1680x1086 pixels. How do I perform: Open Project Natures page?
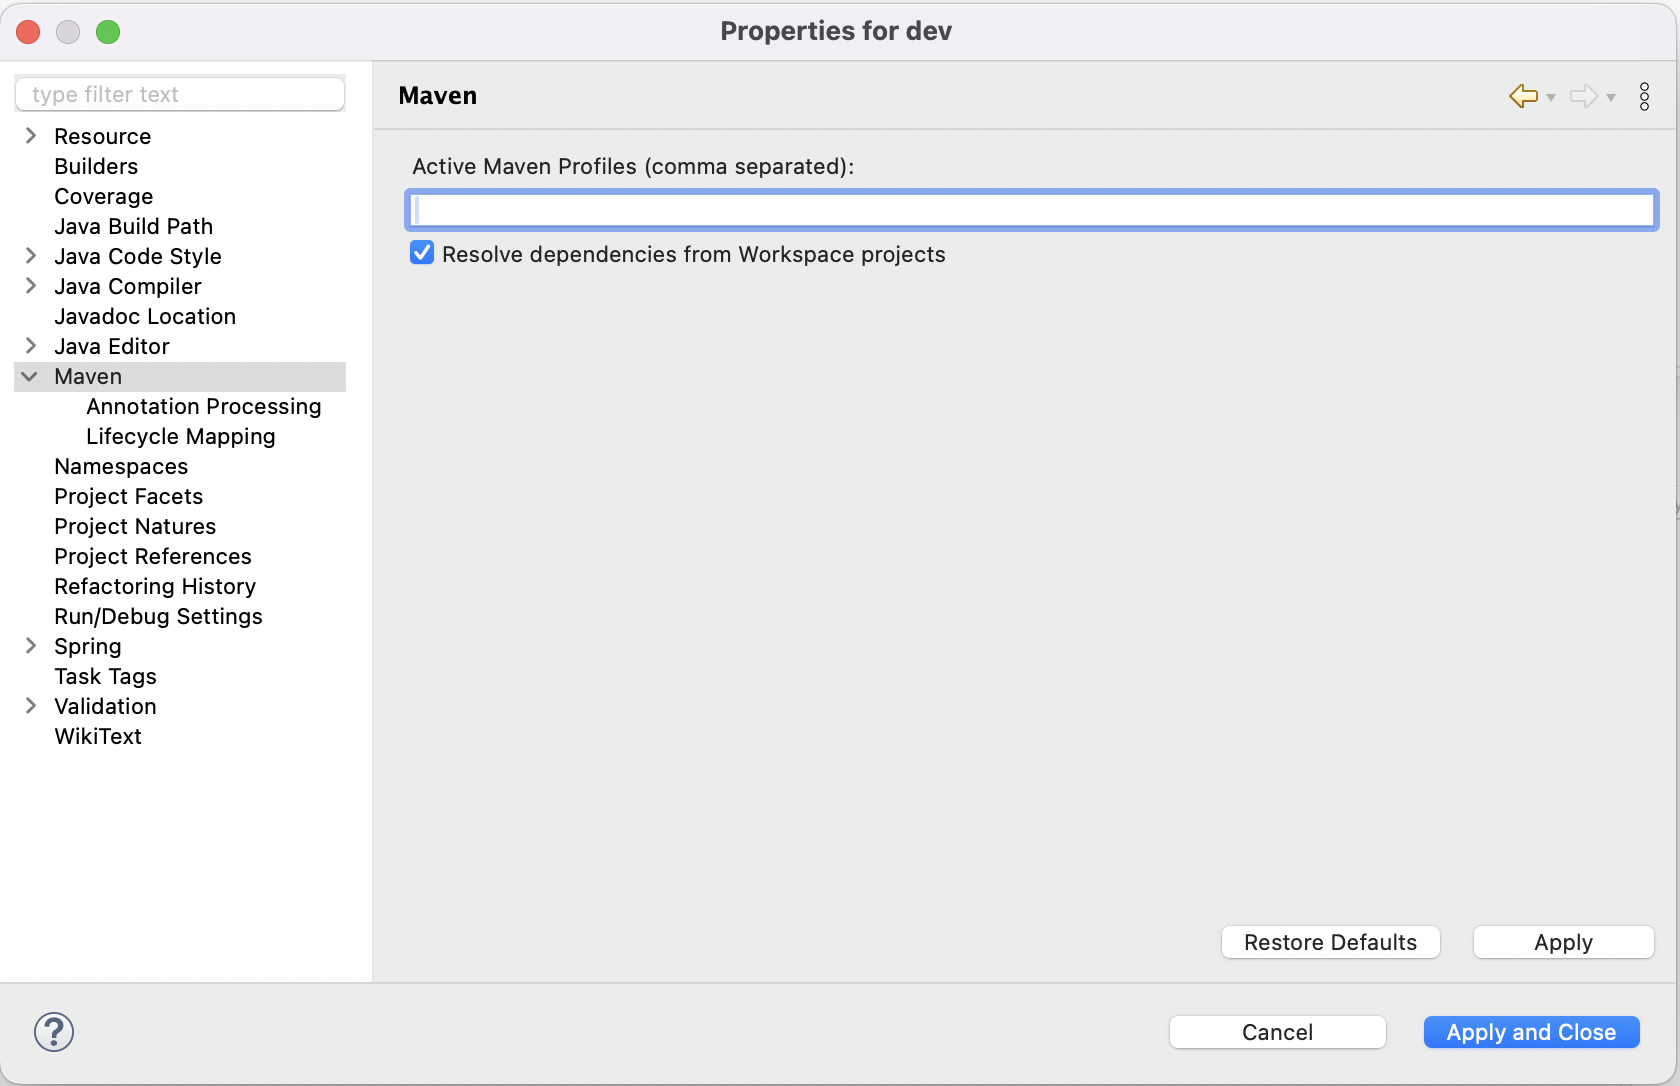click(135, 526)
